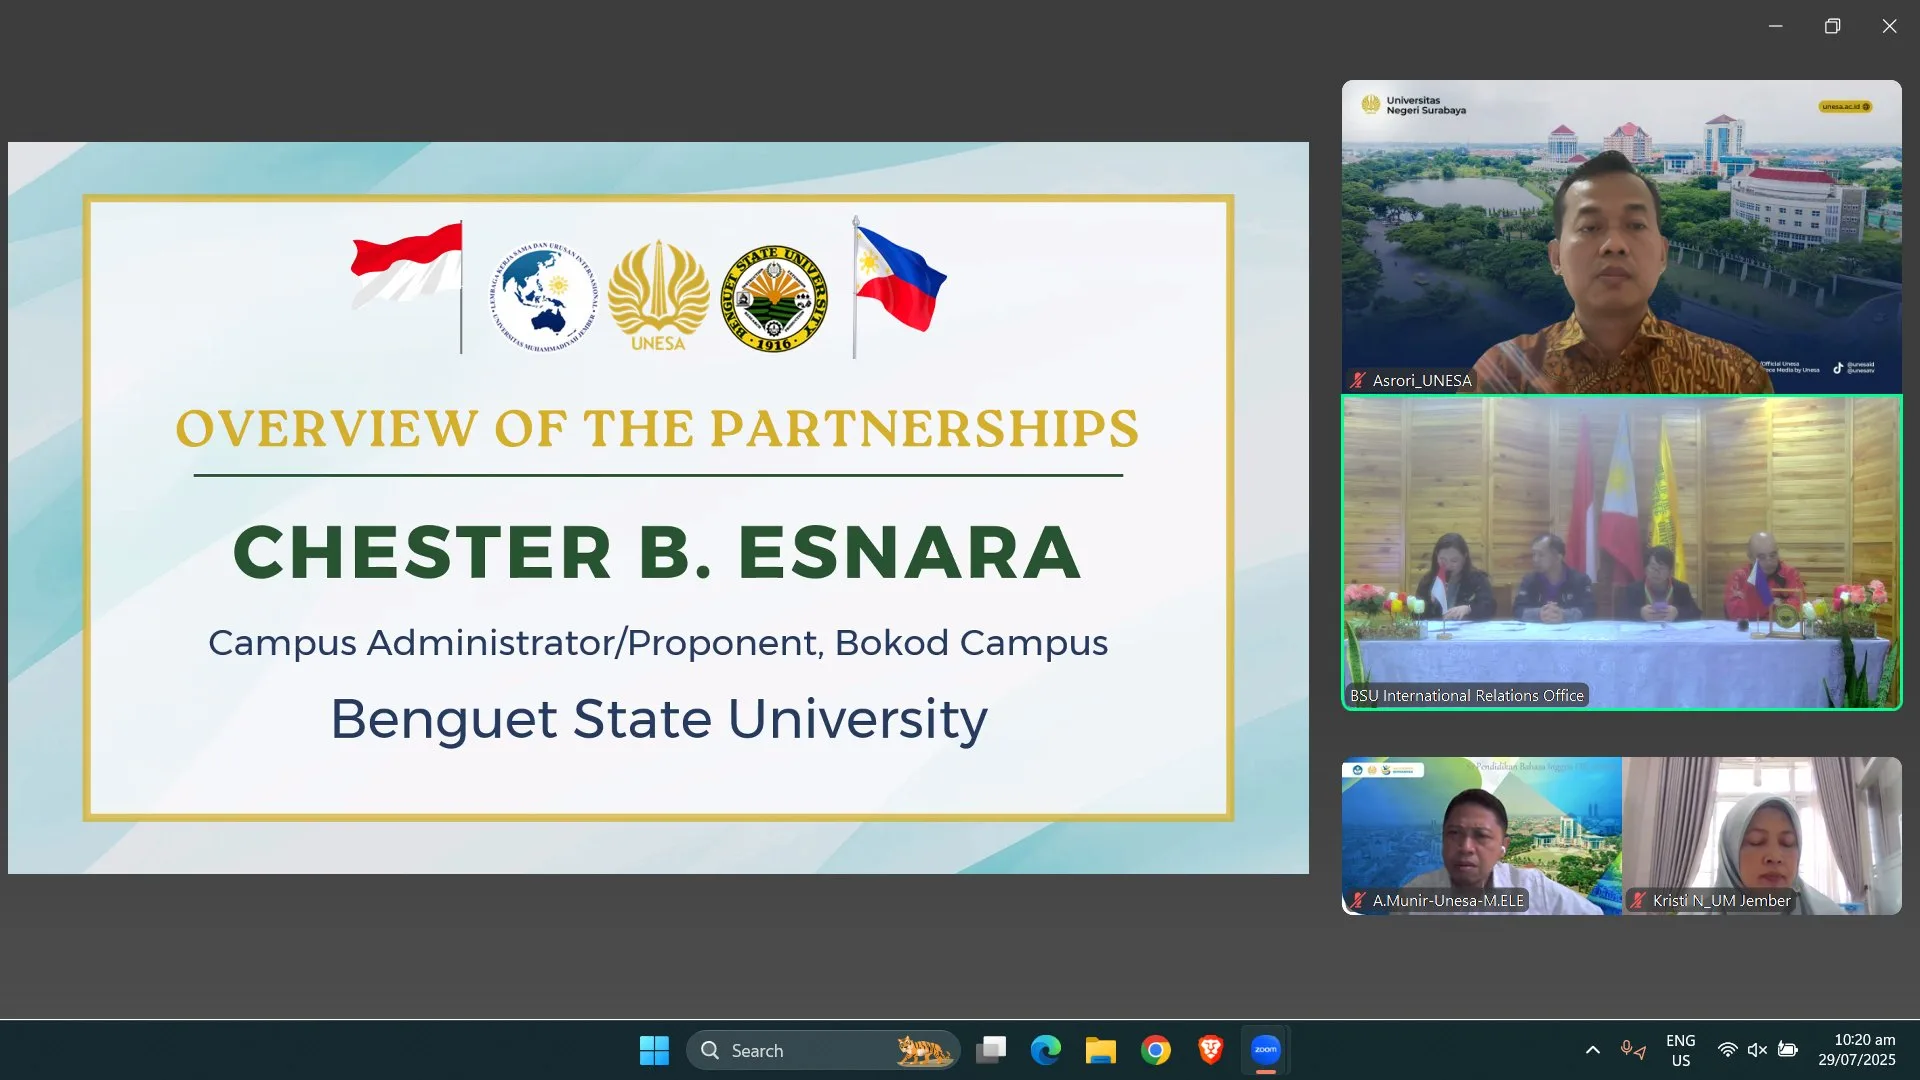Screen dimensions: 1920x1080
Task: Select the Kristi N_UM Jember video tile
Action: click(1762, 835)
